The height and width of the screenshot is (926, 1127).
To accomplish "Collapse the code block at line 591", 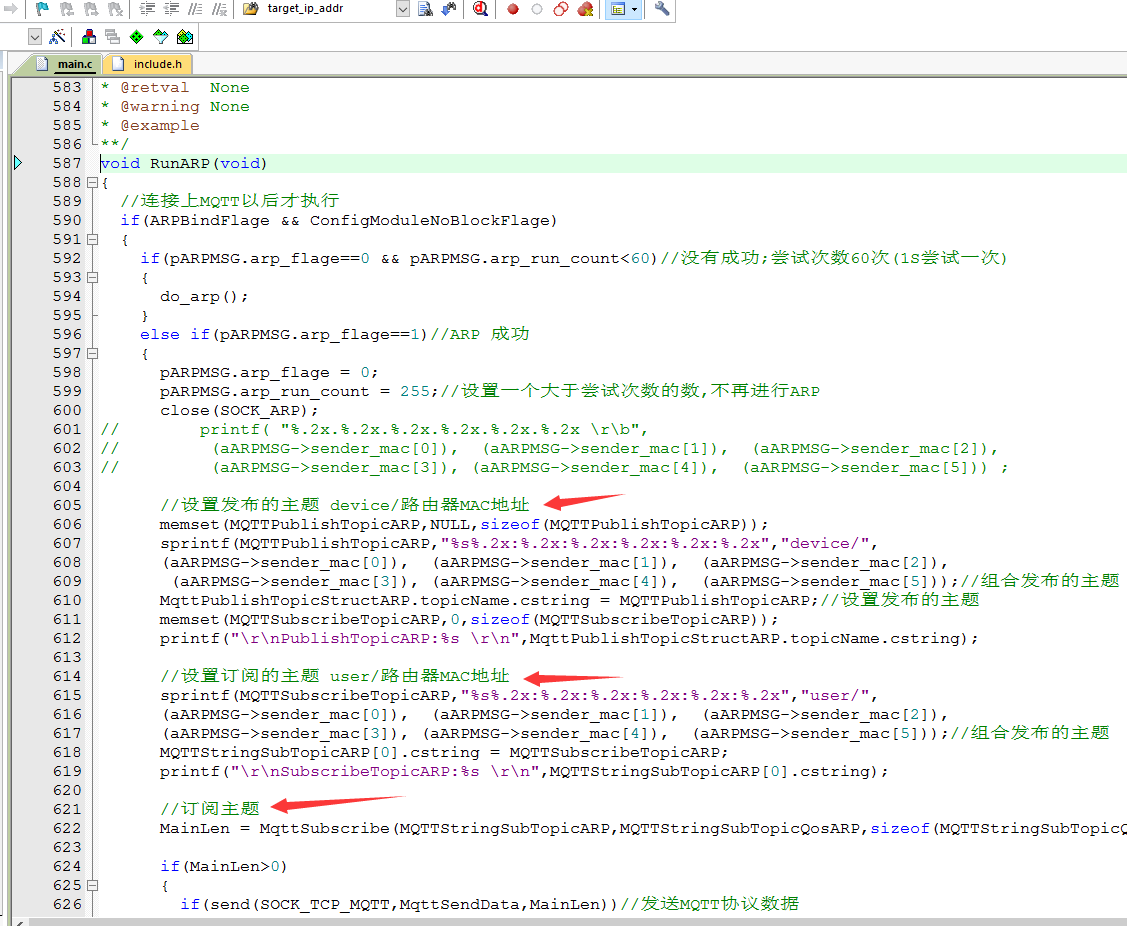I will click(x=92, y=239).
